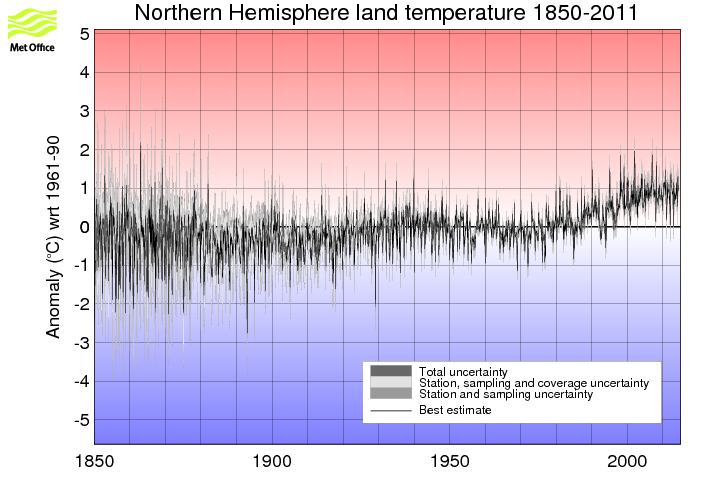Click the 'Station and sampling uncertainty' legend swatch

click(391, 393)
